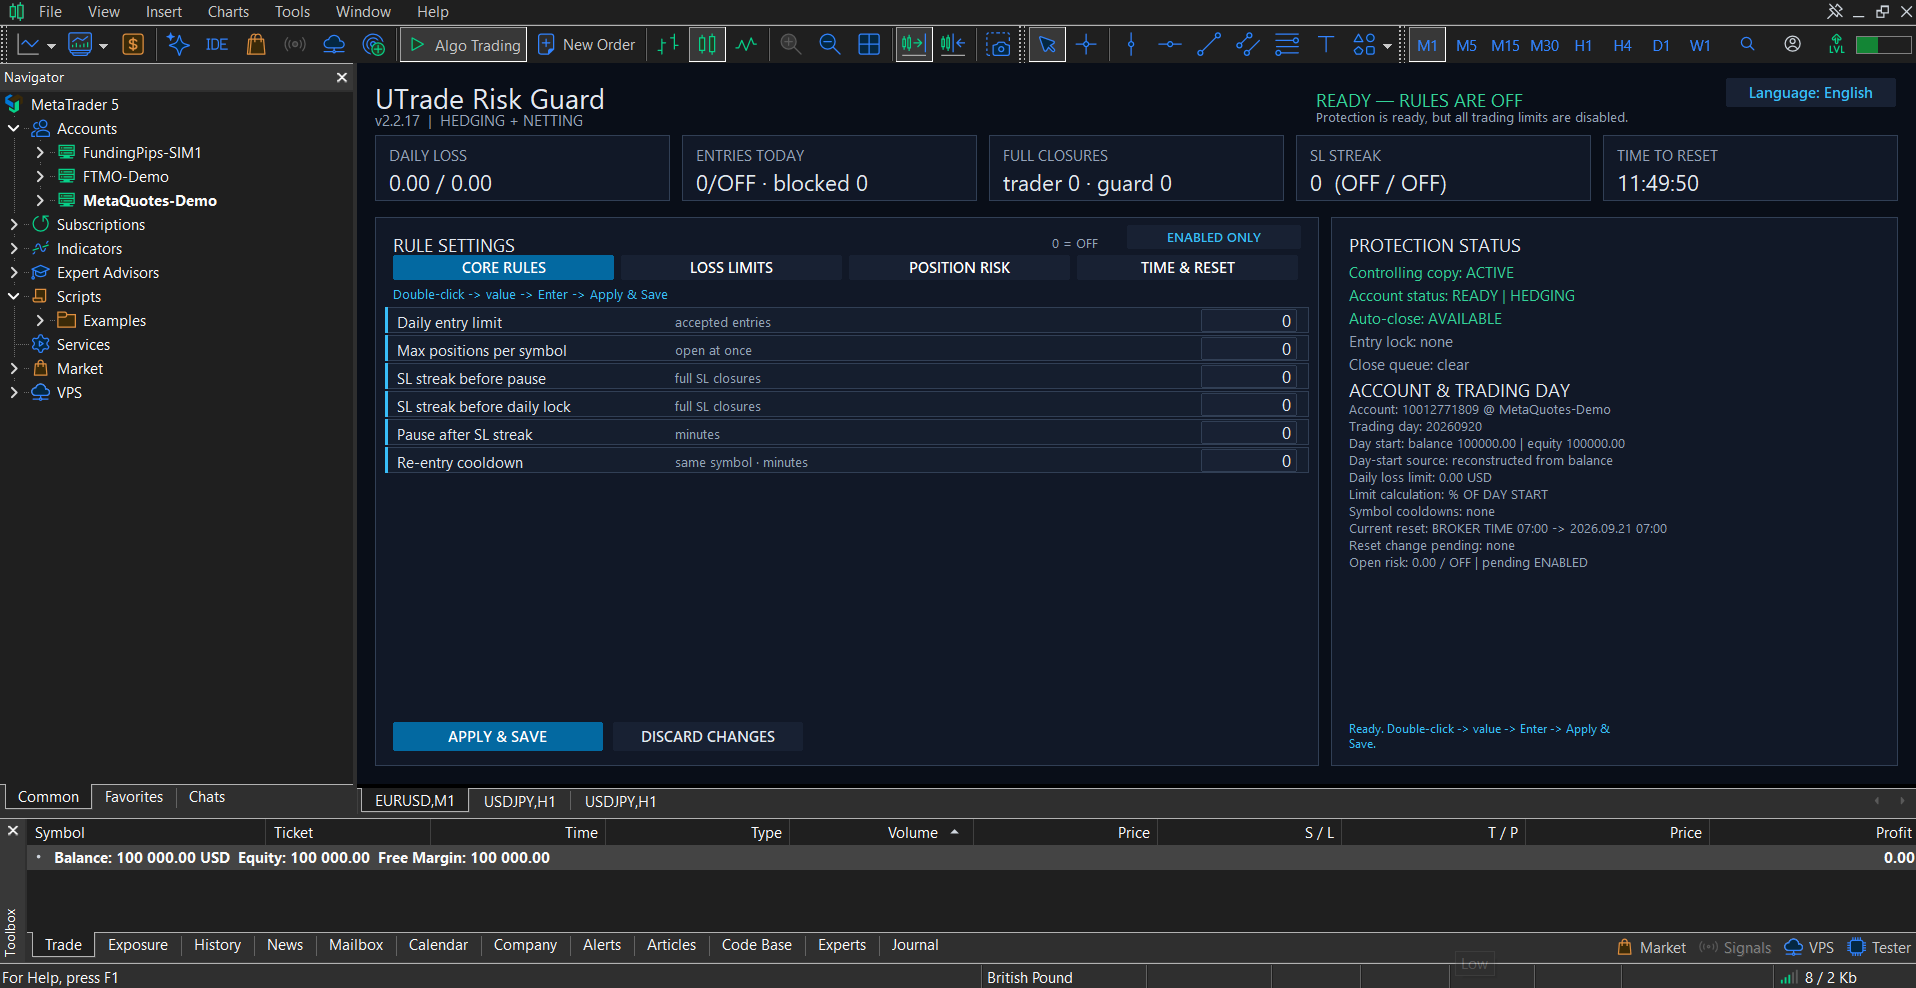Open the Charts menu

228,12
